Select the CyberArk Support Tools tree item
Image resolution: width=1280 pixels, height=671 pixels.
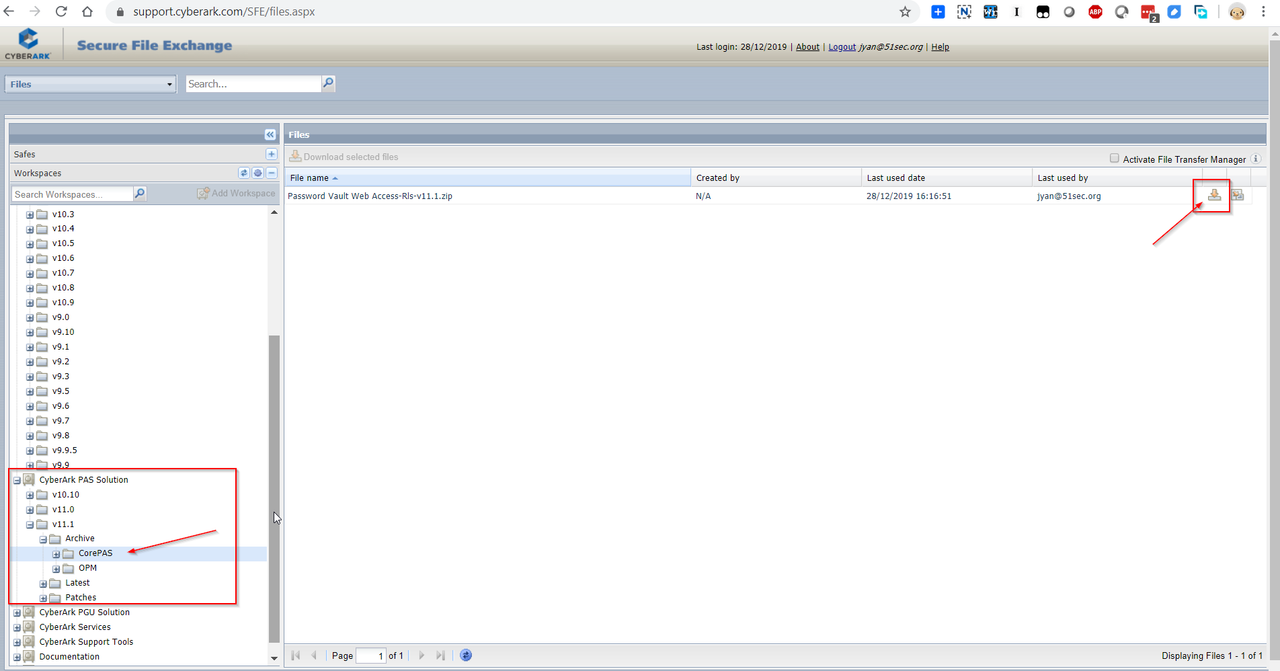[x=86, y=642]
